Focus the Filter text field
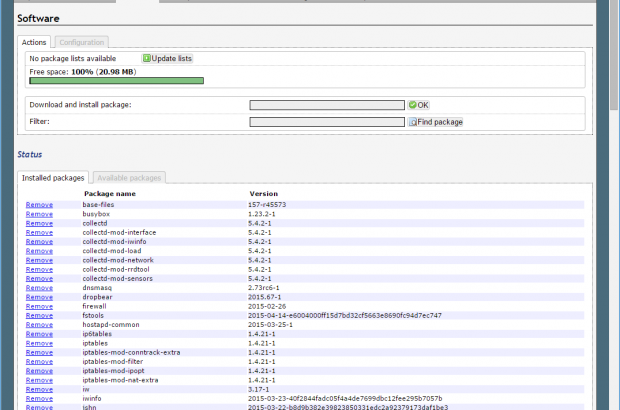 [x=327, y=122]
